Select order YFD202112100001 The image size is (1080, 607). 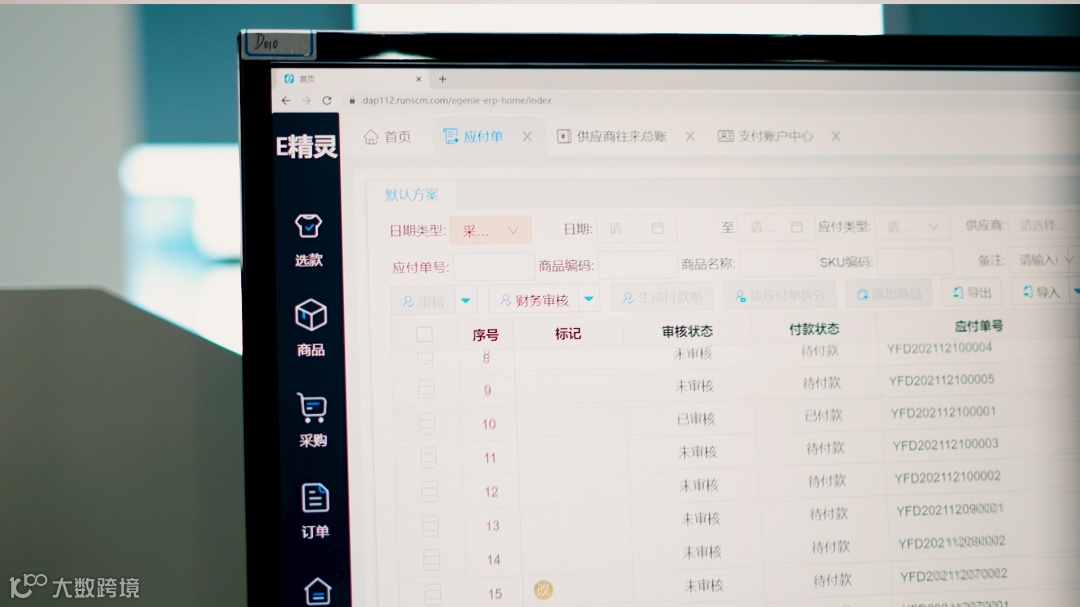point(943,412)
